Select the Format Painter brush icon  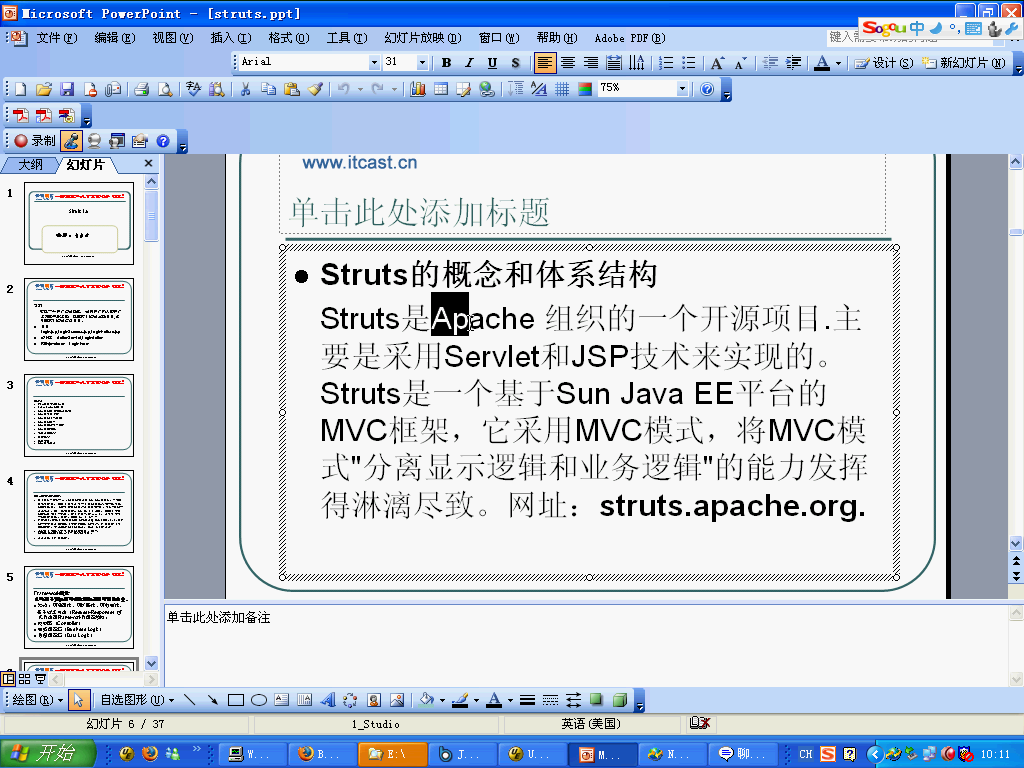tap(315, 89)
